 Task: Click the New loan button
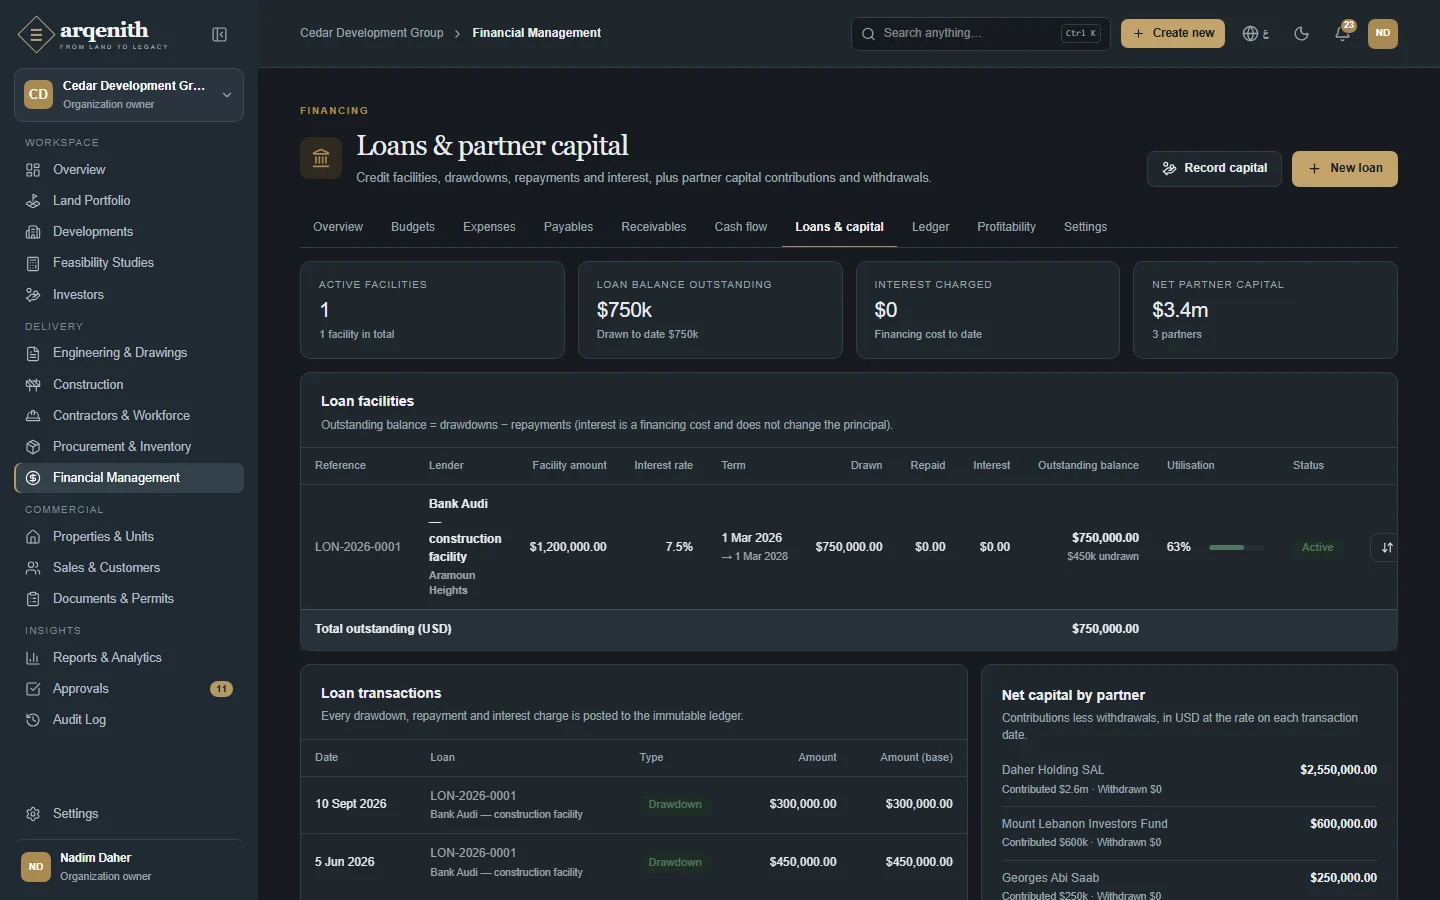(x=1345, y=169)
